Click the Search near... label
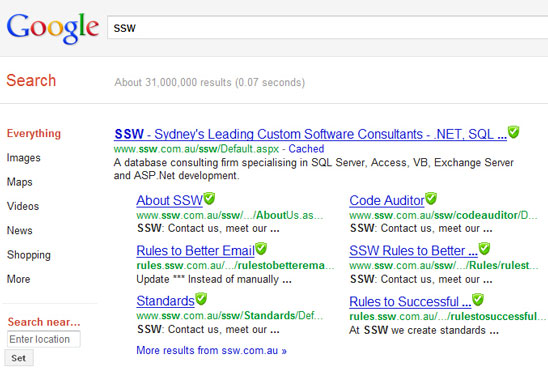The image size is (548, 370). coord(44,322)
